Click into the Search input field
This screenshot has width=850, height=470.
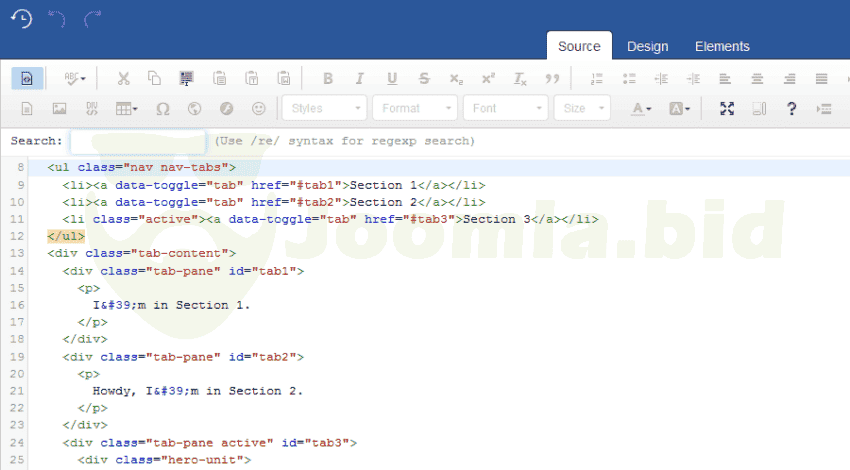pyautogui.click(x=138, y=141)
